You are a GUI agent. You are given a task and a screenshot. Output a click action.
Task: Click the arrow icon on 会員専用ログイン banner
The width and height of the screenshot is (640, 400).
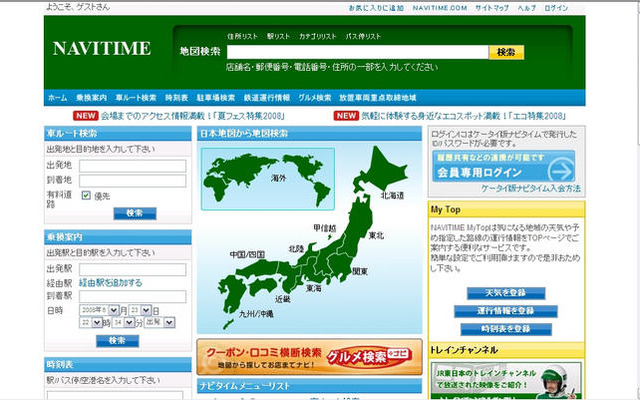(x=561, y=171)
